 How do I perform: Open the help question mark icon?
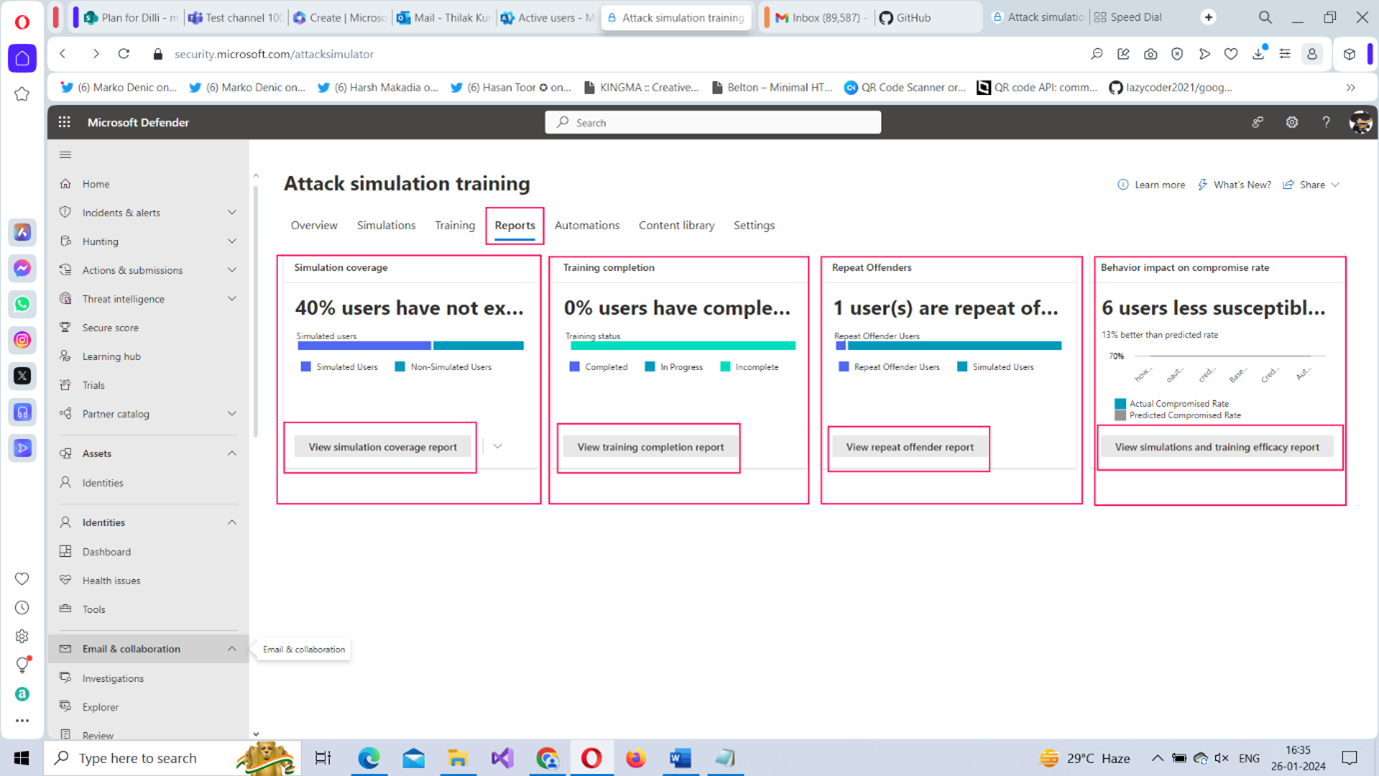[1326, 122]
